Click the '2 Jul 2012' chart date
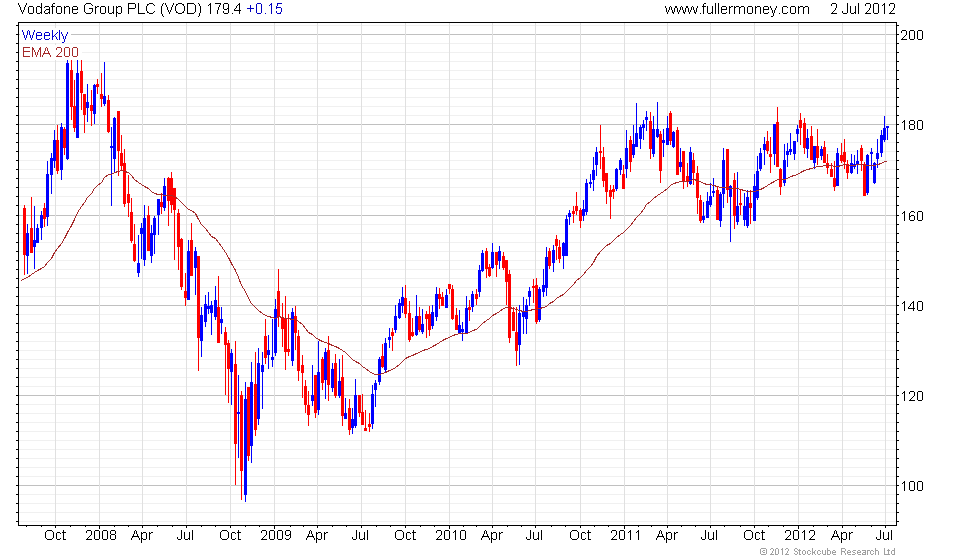Viewport: 980px width, 560px height. (862, 9)
